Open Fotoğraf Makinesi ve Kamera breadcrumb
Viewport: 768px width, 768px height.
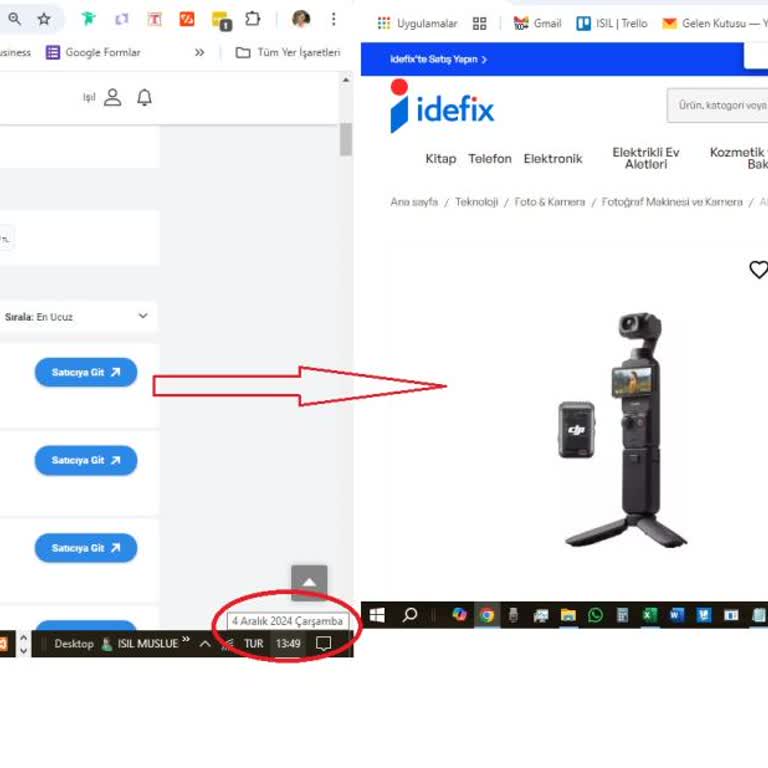pyautogui.click(x=672, y=202)
